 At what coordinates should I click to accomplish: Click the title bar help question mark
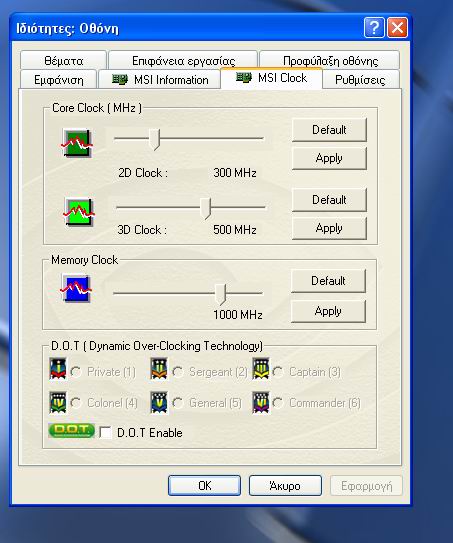(374, 27)
